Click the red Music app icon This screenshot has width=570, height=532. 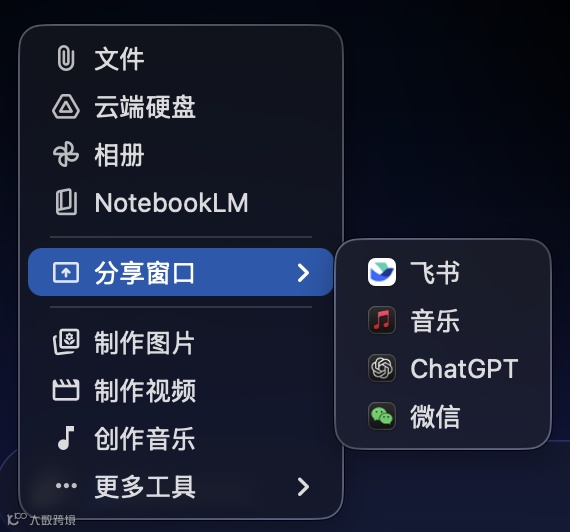[382, 320]
